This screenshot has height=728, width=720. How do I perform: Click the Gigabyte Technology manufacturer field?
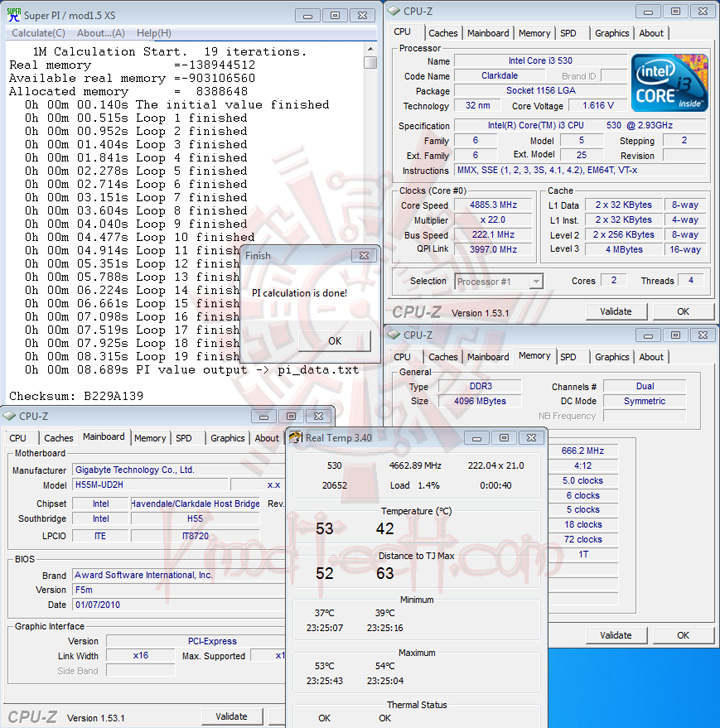coord(179,470)
